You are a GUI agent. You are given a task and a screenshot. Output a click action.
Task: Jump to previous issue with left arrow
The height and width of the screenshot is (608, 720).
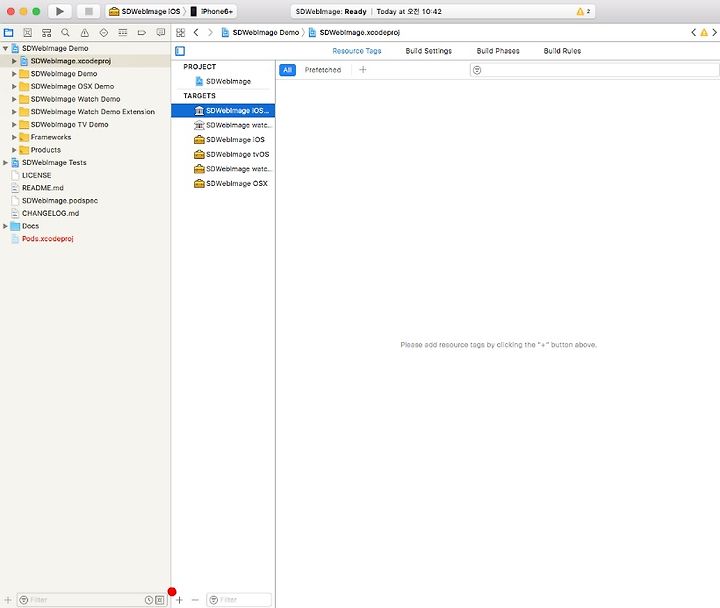(x=693, y=33)
